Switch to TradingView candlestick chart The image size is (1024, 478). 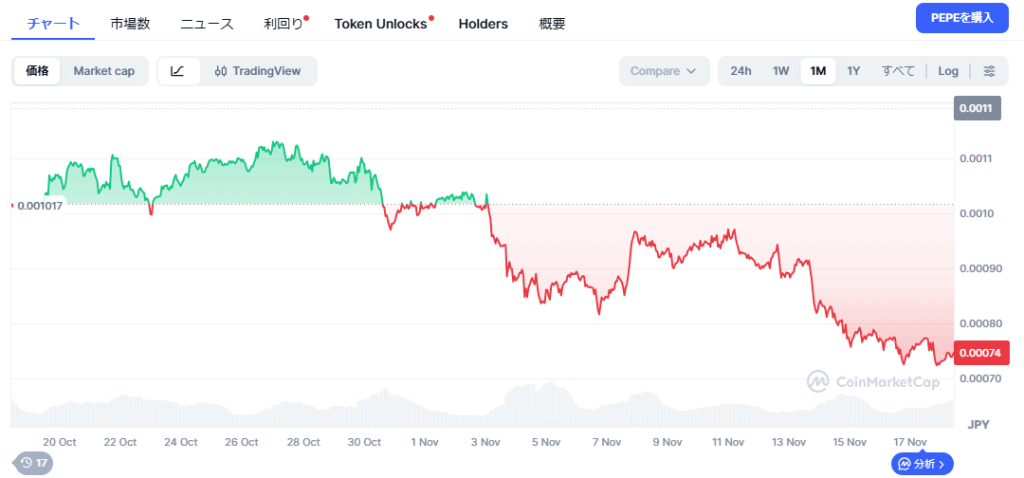pos(259,71)
